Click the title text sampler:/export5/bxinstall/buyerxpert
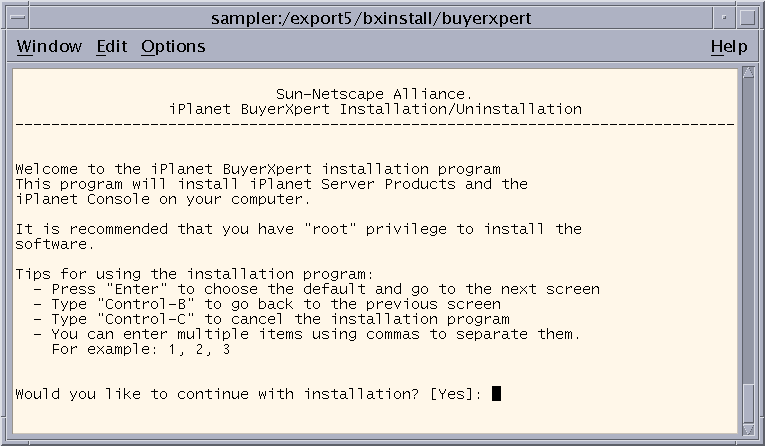 point(371,19)
